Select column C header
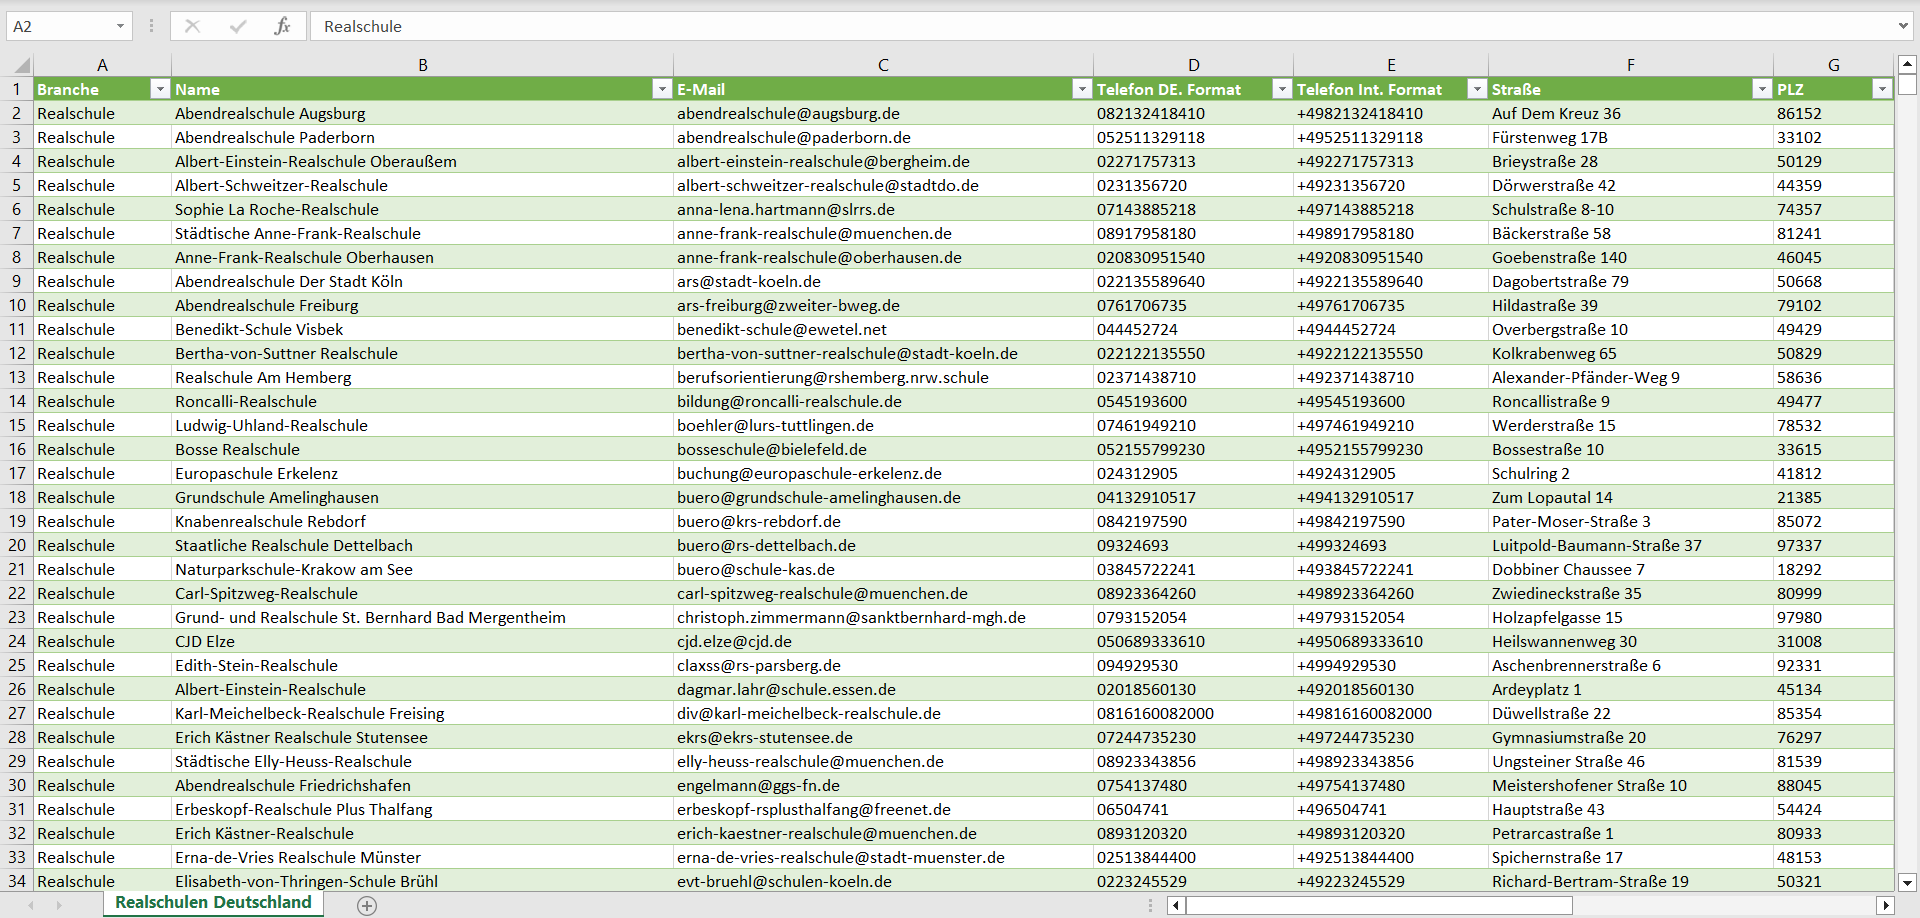The image size is (1920, 918). click(x=883, y=65)
